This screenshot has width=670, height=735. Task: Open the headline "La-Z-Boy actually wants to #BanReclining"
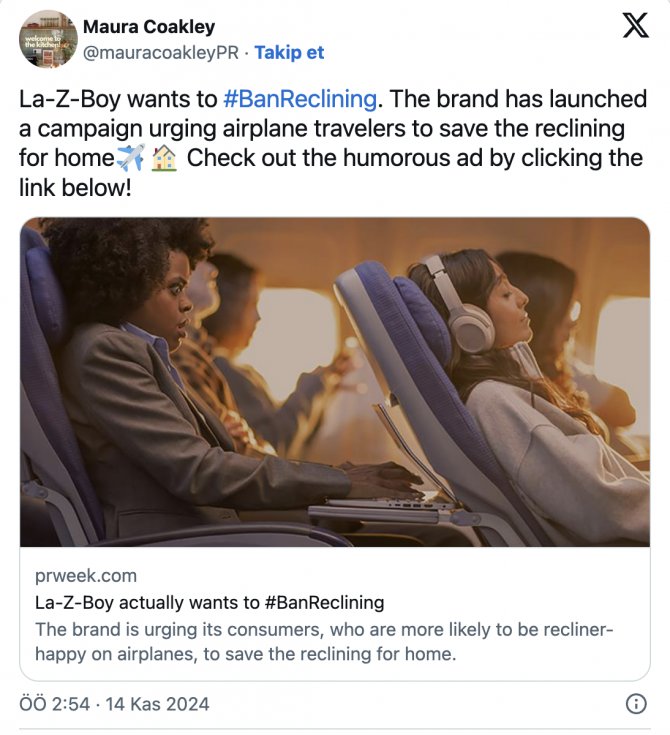[x=209, y=602]
